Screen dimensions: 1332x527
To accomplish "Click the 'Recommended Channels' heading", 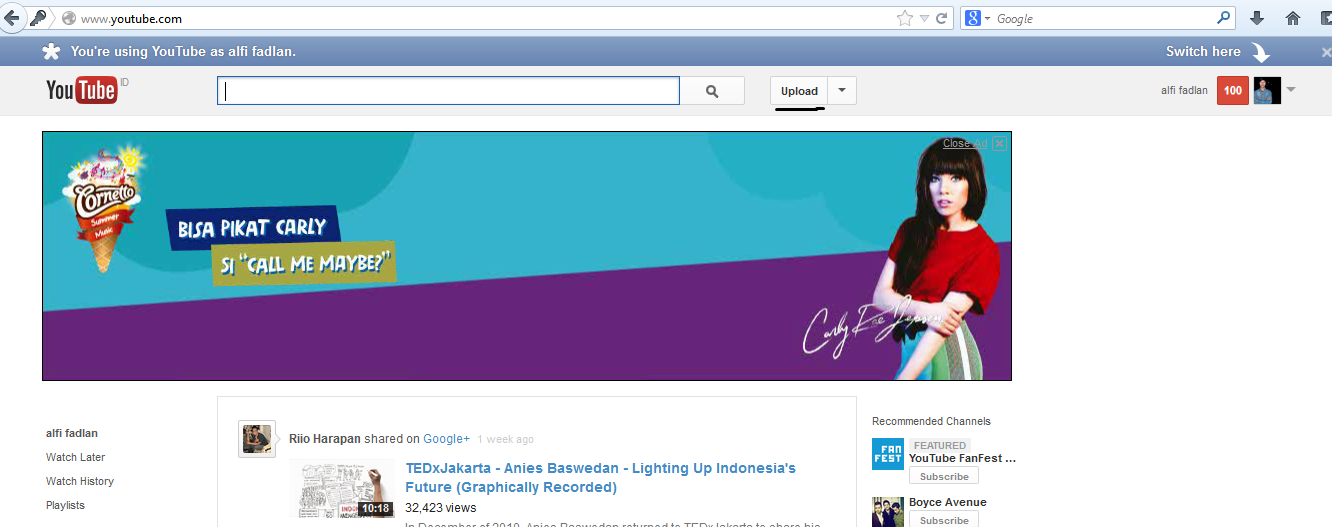I will [931, 421].
